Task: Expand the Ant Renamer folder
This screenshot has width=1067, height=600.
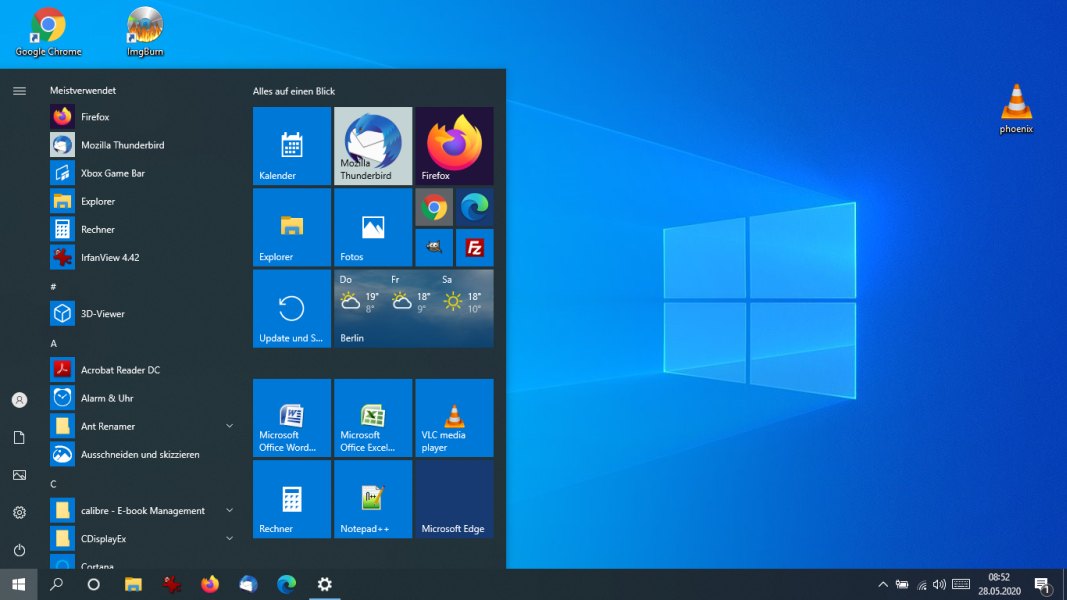Action: click(x=229, y=427)
